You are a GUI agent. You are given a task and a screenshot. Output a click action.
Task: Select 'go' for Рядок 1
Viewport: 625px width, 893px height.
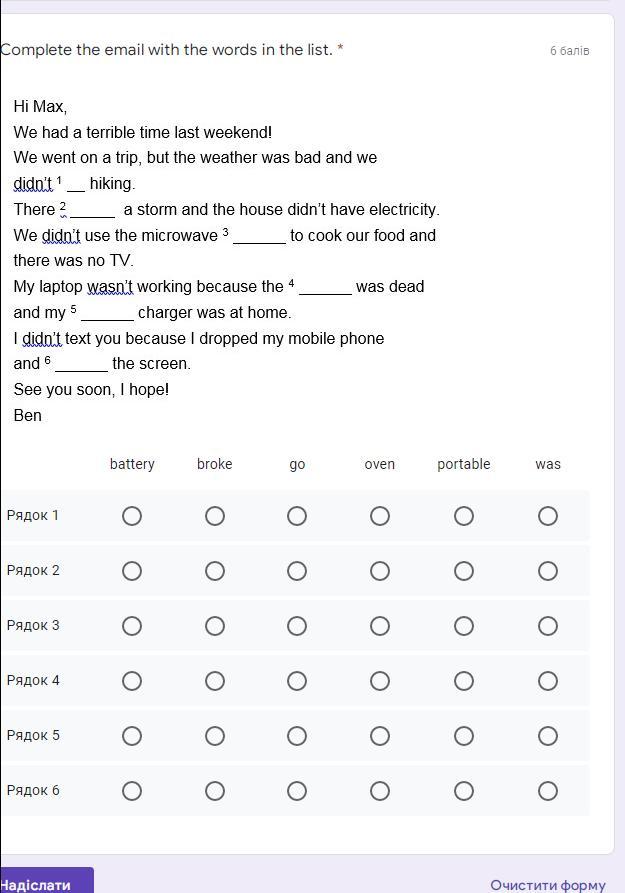pos(297,516)
